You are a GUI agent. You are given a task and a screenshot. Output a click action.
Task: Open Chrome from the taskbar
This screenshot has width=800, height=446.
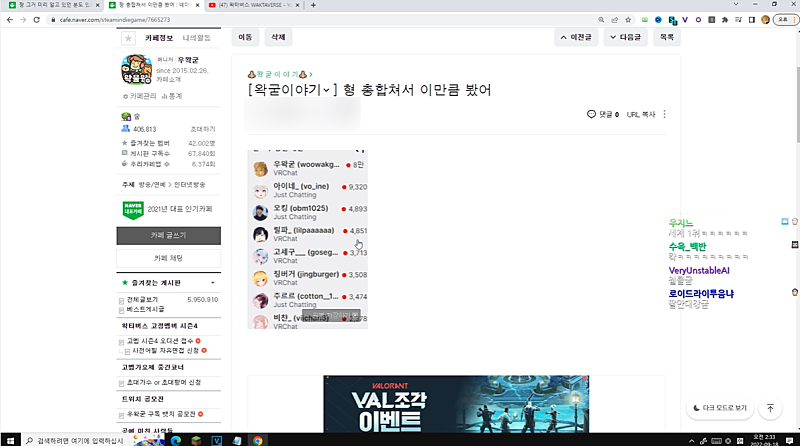coord(258,440)
